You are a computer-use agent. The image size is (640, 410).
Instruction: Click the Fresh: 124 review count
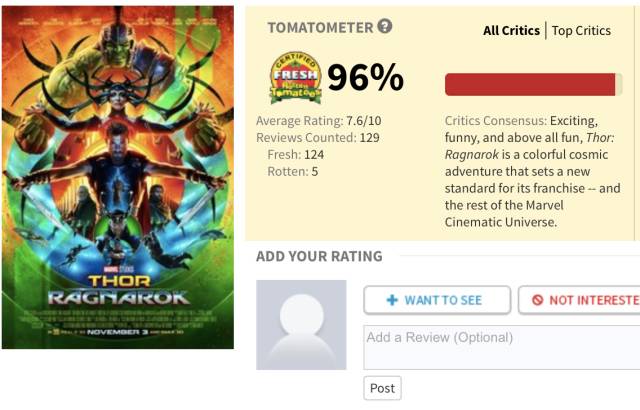tap(296, 154)
